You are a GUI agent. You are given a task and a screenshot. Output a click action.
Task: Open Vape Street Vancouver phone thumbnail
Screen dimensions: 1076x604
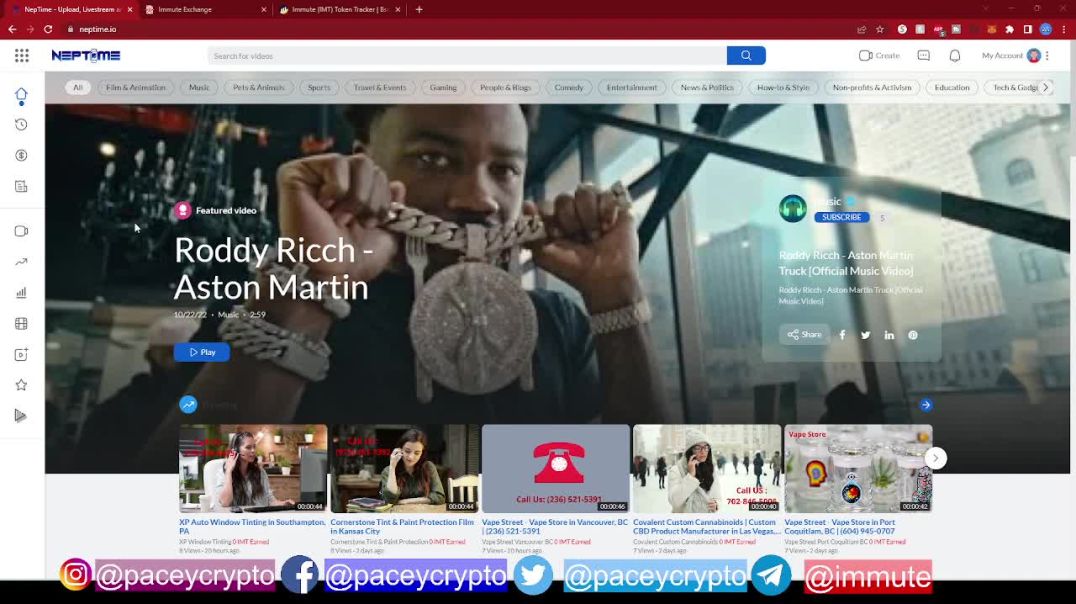click(556, 468)
